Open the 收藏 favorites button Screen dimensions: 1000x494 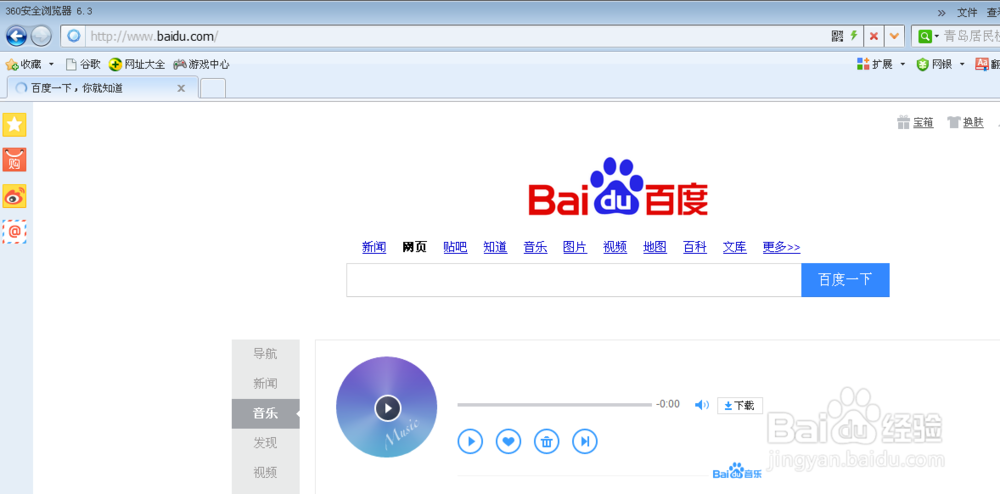(23, 64)
